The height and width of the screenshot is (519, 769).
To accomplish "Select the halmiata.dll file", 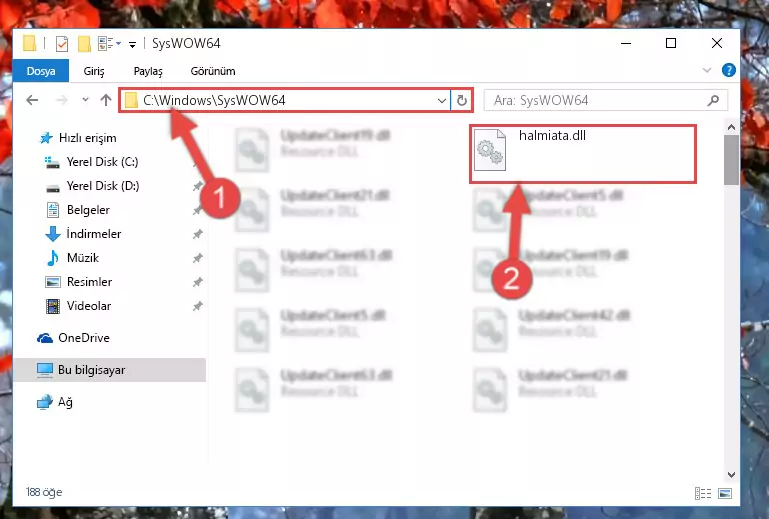I will (583, 154).
